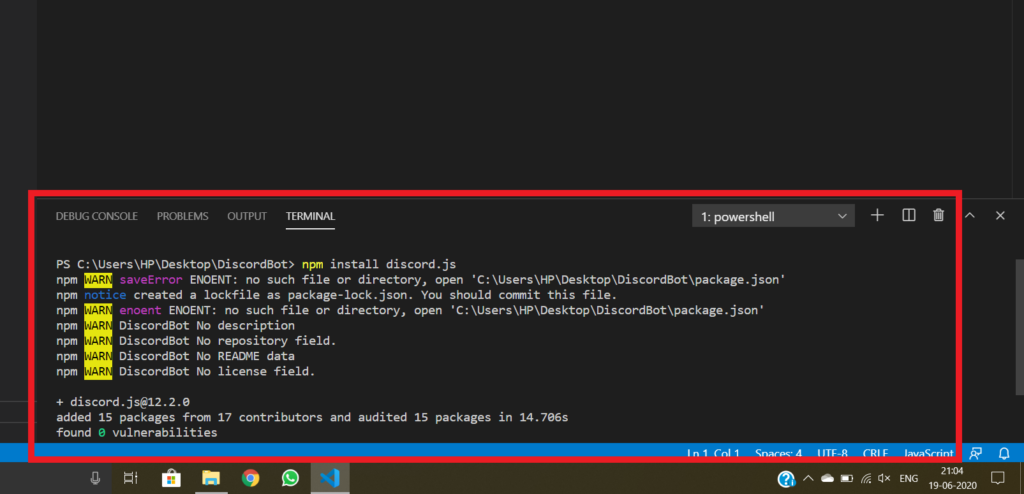Screen dimensions: 1024x494
Task: Click the 'DiscordBot No license field.' warning line
Action: [185, 372]
